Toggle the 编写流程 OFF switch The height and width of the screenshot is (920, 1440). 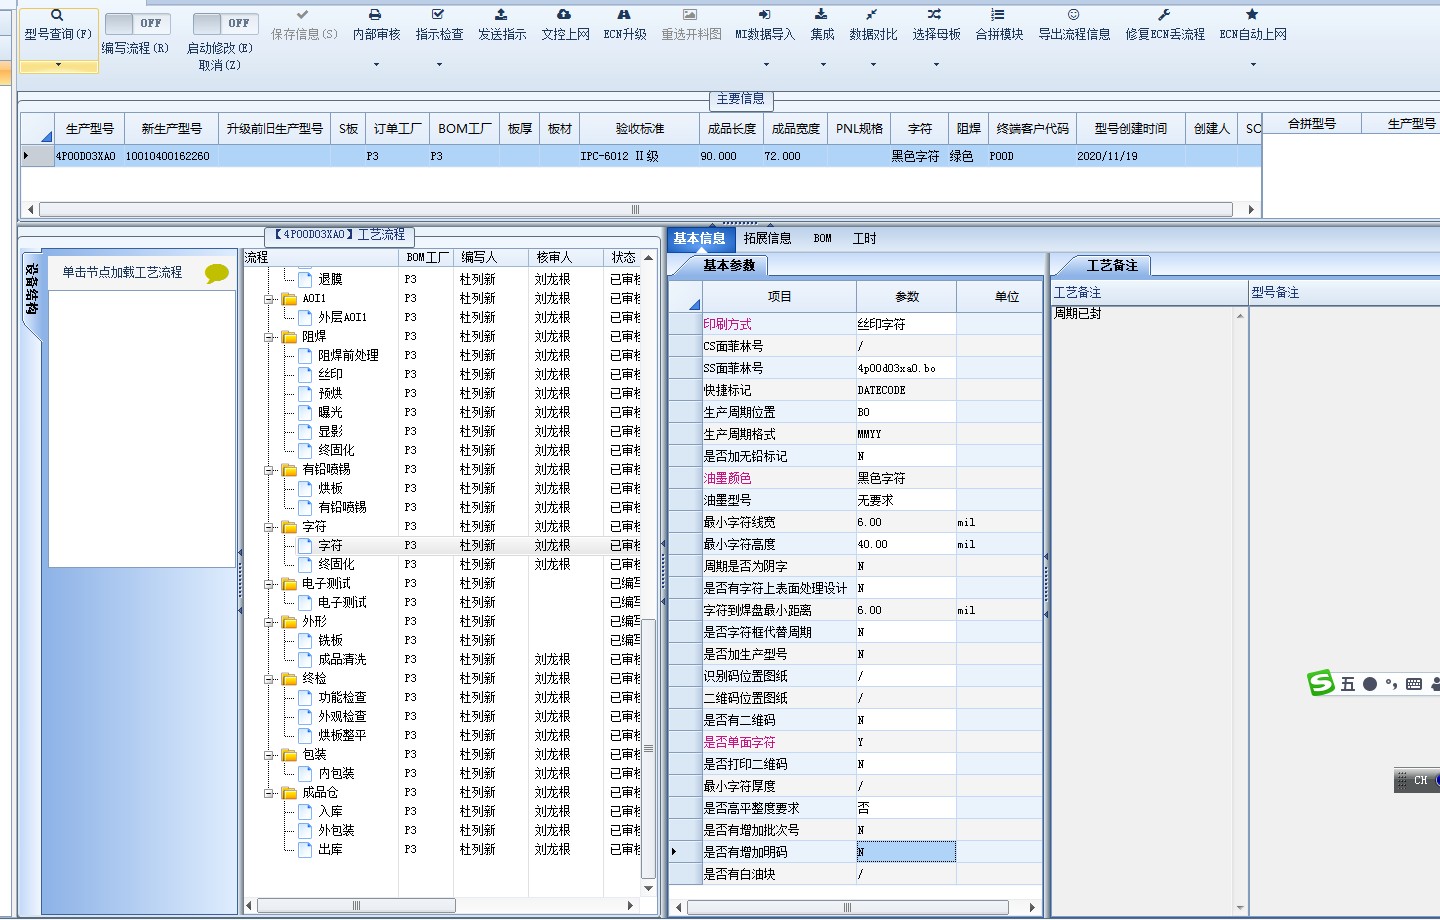137,23
